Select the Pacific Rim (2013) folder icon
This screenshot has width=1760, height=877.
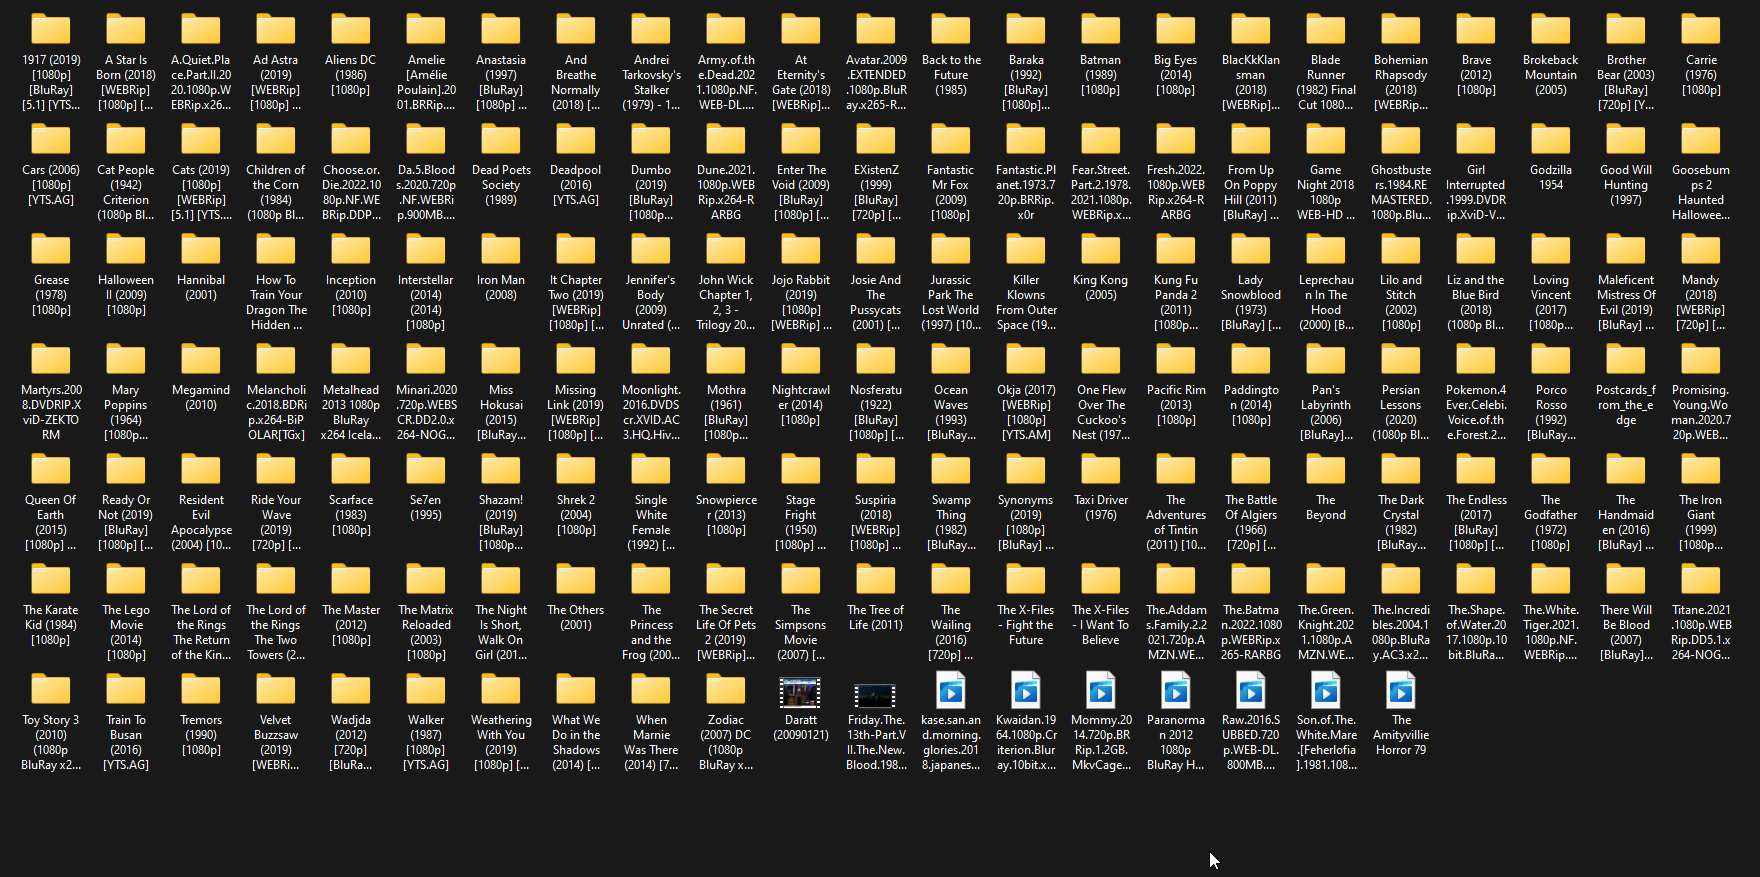click(x=1176, y=360)
